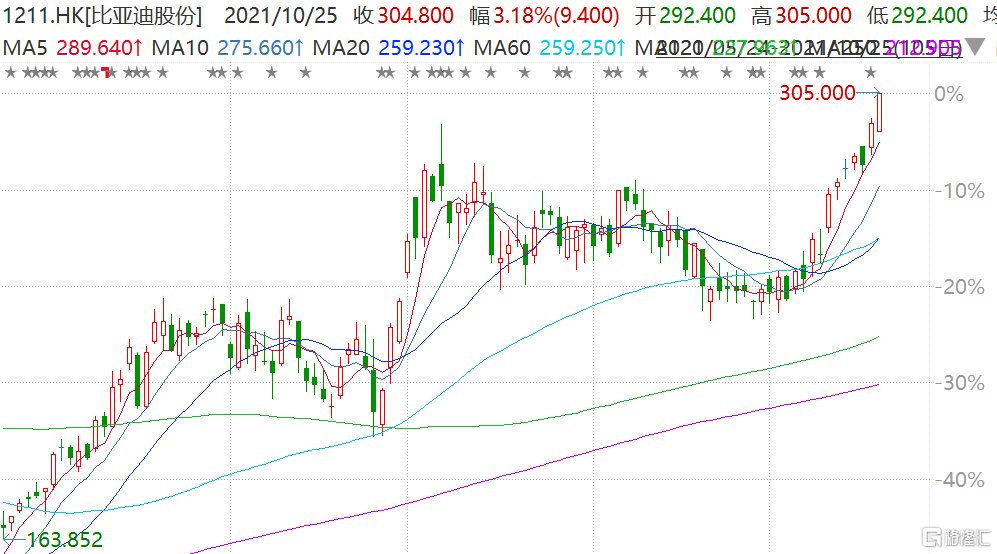Click the 305.000 peak price label on chart
Viewport: 997px width, 554px height.
(x=817, y=93)
